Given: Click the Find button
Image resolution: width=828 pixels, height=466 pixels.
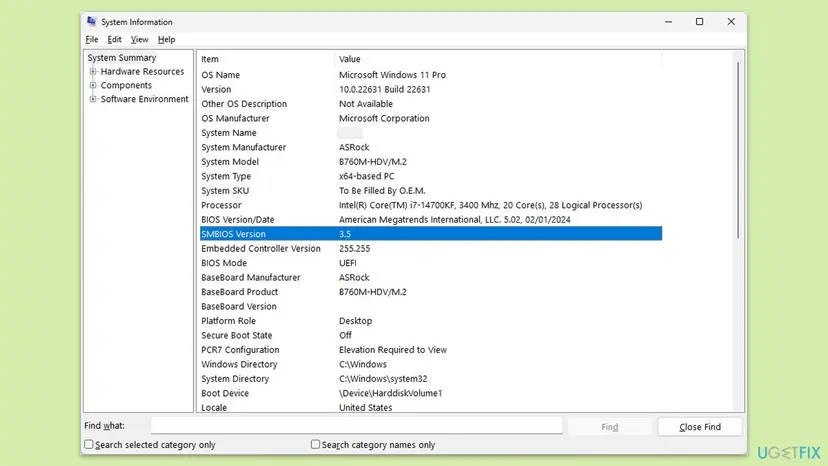Looking at the screenshot, I should tap(609, 426).
